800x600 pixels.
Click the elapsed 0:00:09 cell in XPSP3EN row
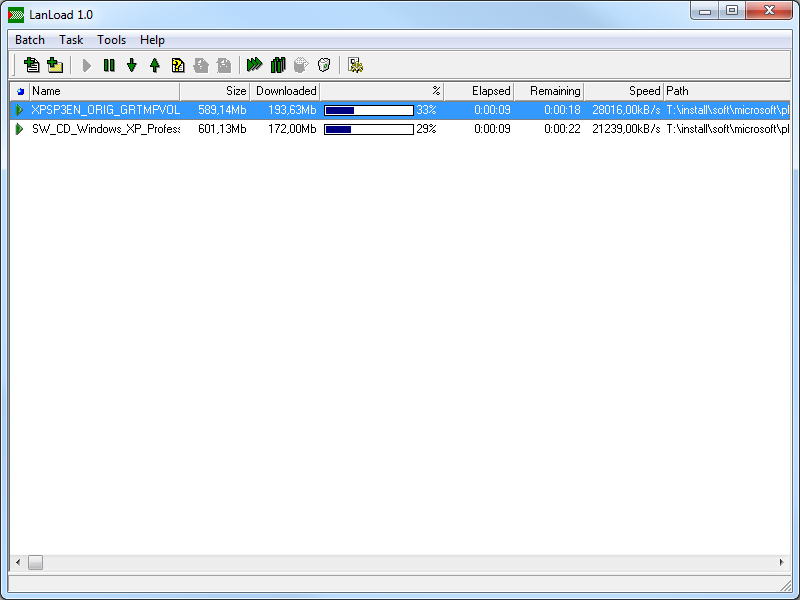(x=492, y=110)
